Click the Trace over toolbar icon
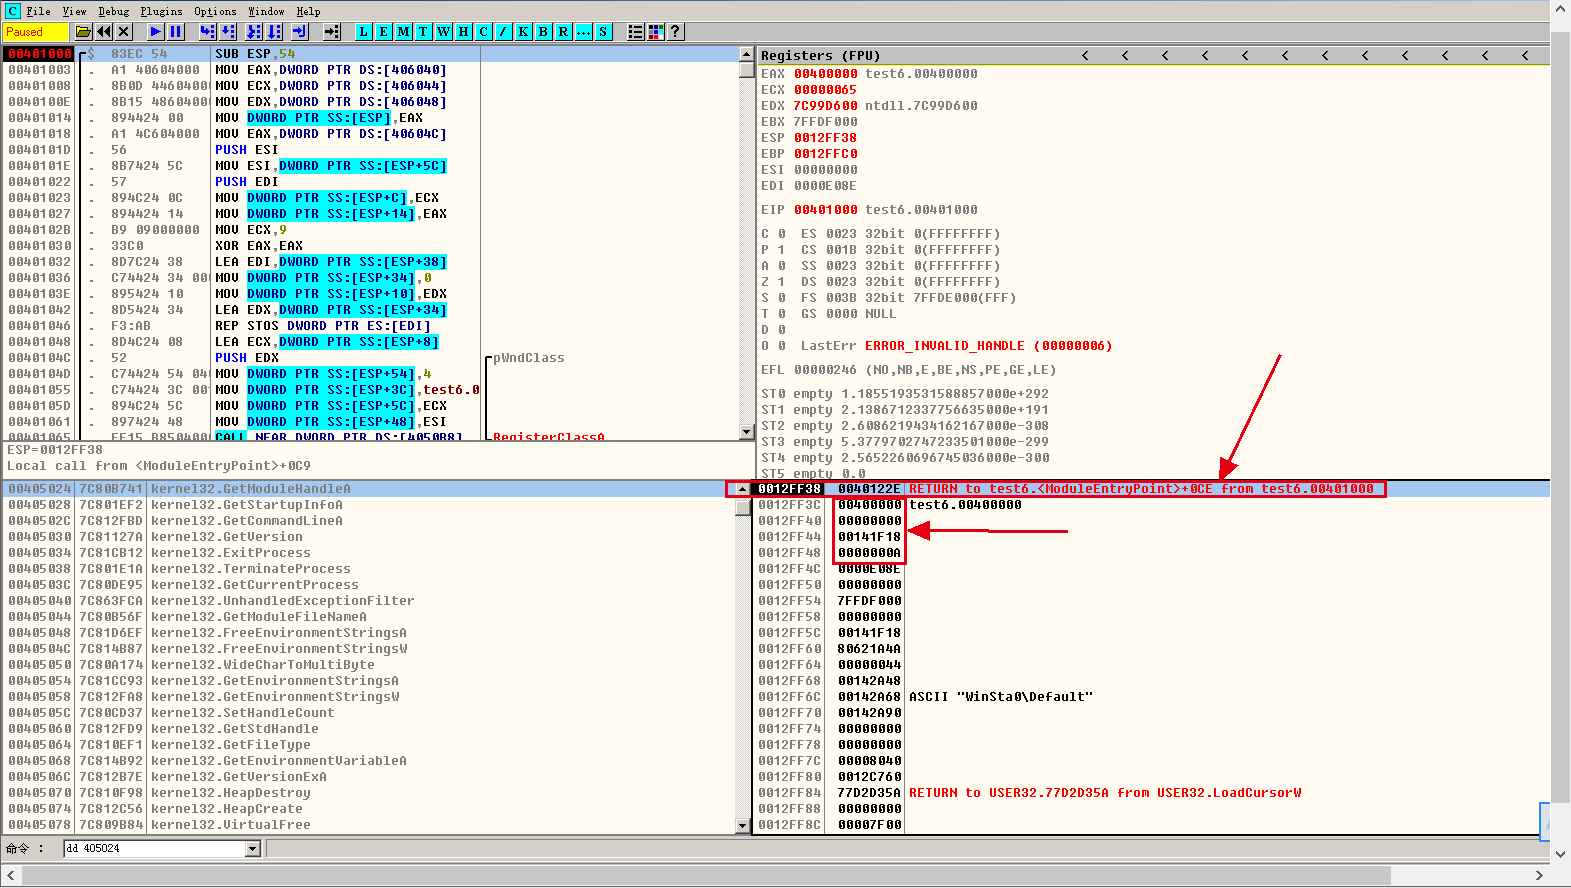Screen dimensions: 1571x888 point(274,32)
